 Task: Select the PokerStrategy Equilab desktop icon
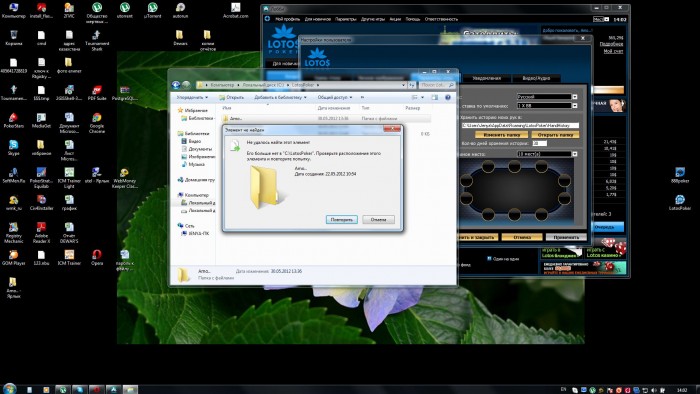click(x=41, y=178)
